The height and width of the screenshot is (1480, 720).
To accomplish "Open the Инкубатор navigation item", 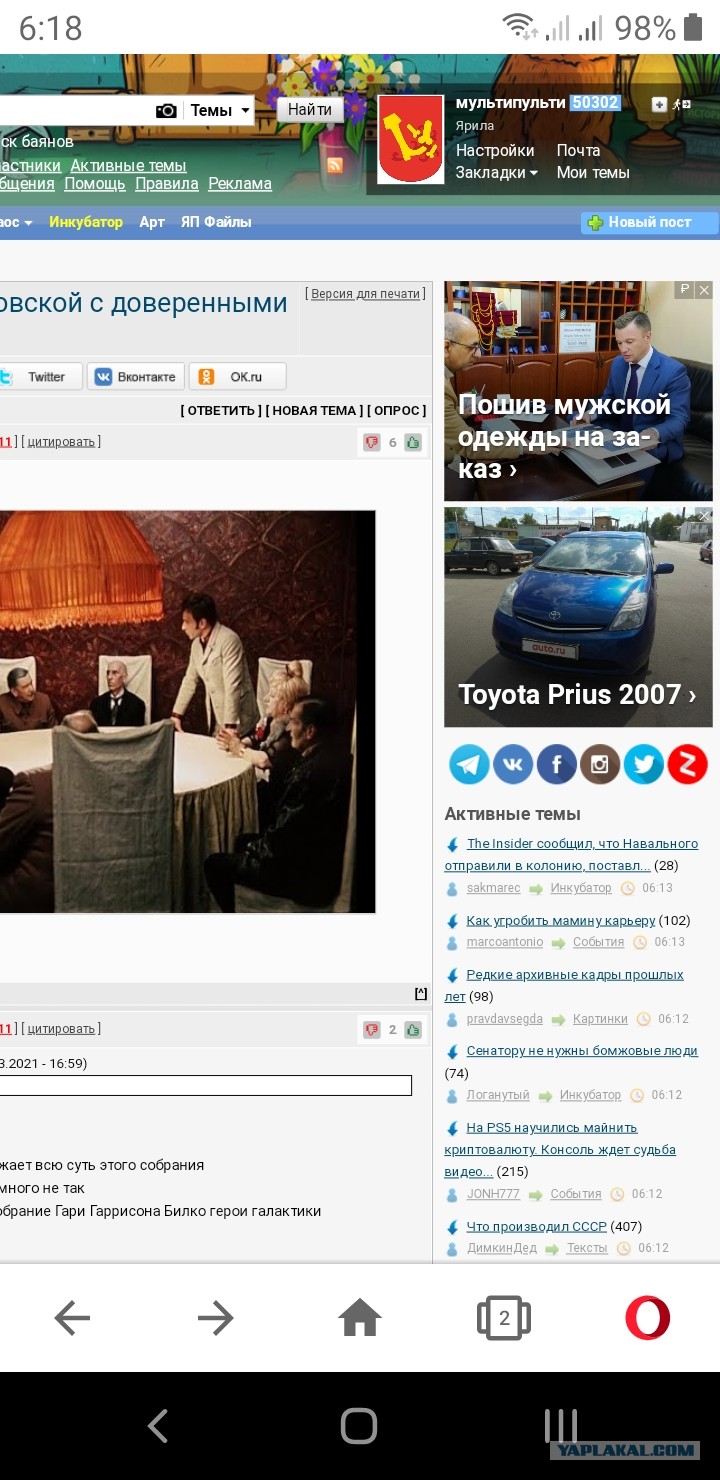I will [x=86, y=222].
